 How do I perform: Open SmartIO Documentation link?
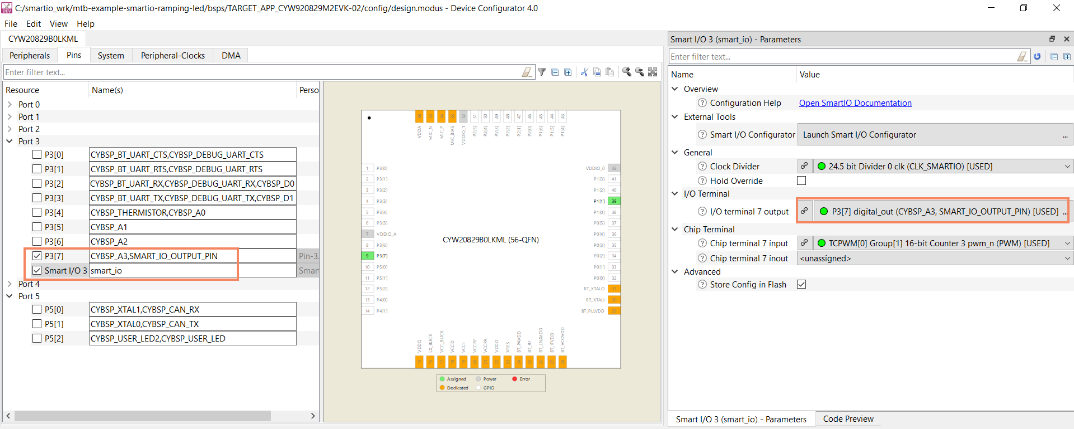[x=855, y=103]
